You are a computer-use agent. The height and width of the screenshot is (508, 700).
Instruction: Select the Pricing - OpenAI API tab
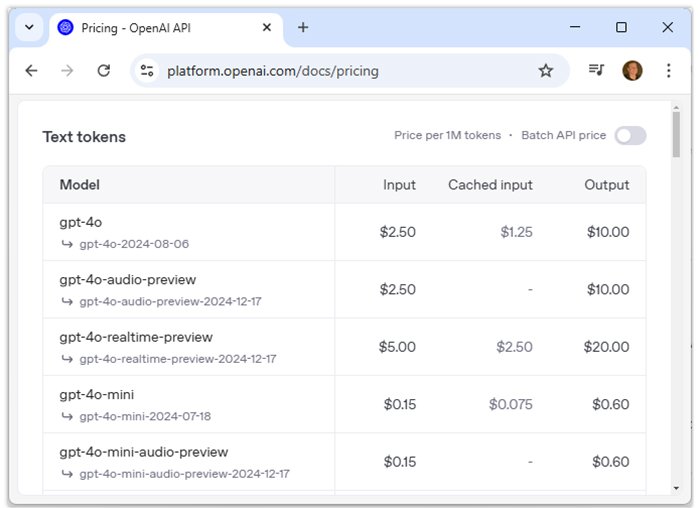(166, 28)
